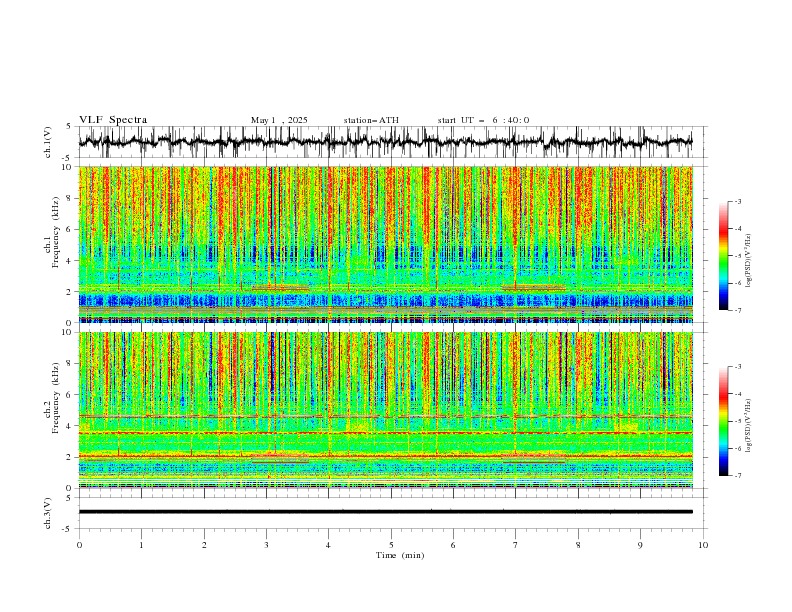Click the "5" tick on time axis
Image resolution: width=792 pixels, height=612 pixels.
pos(391,545)
